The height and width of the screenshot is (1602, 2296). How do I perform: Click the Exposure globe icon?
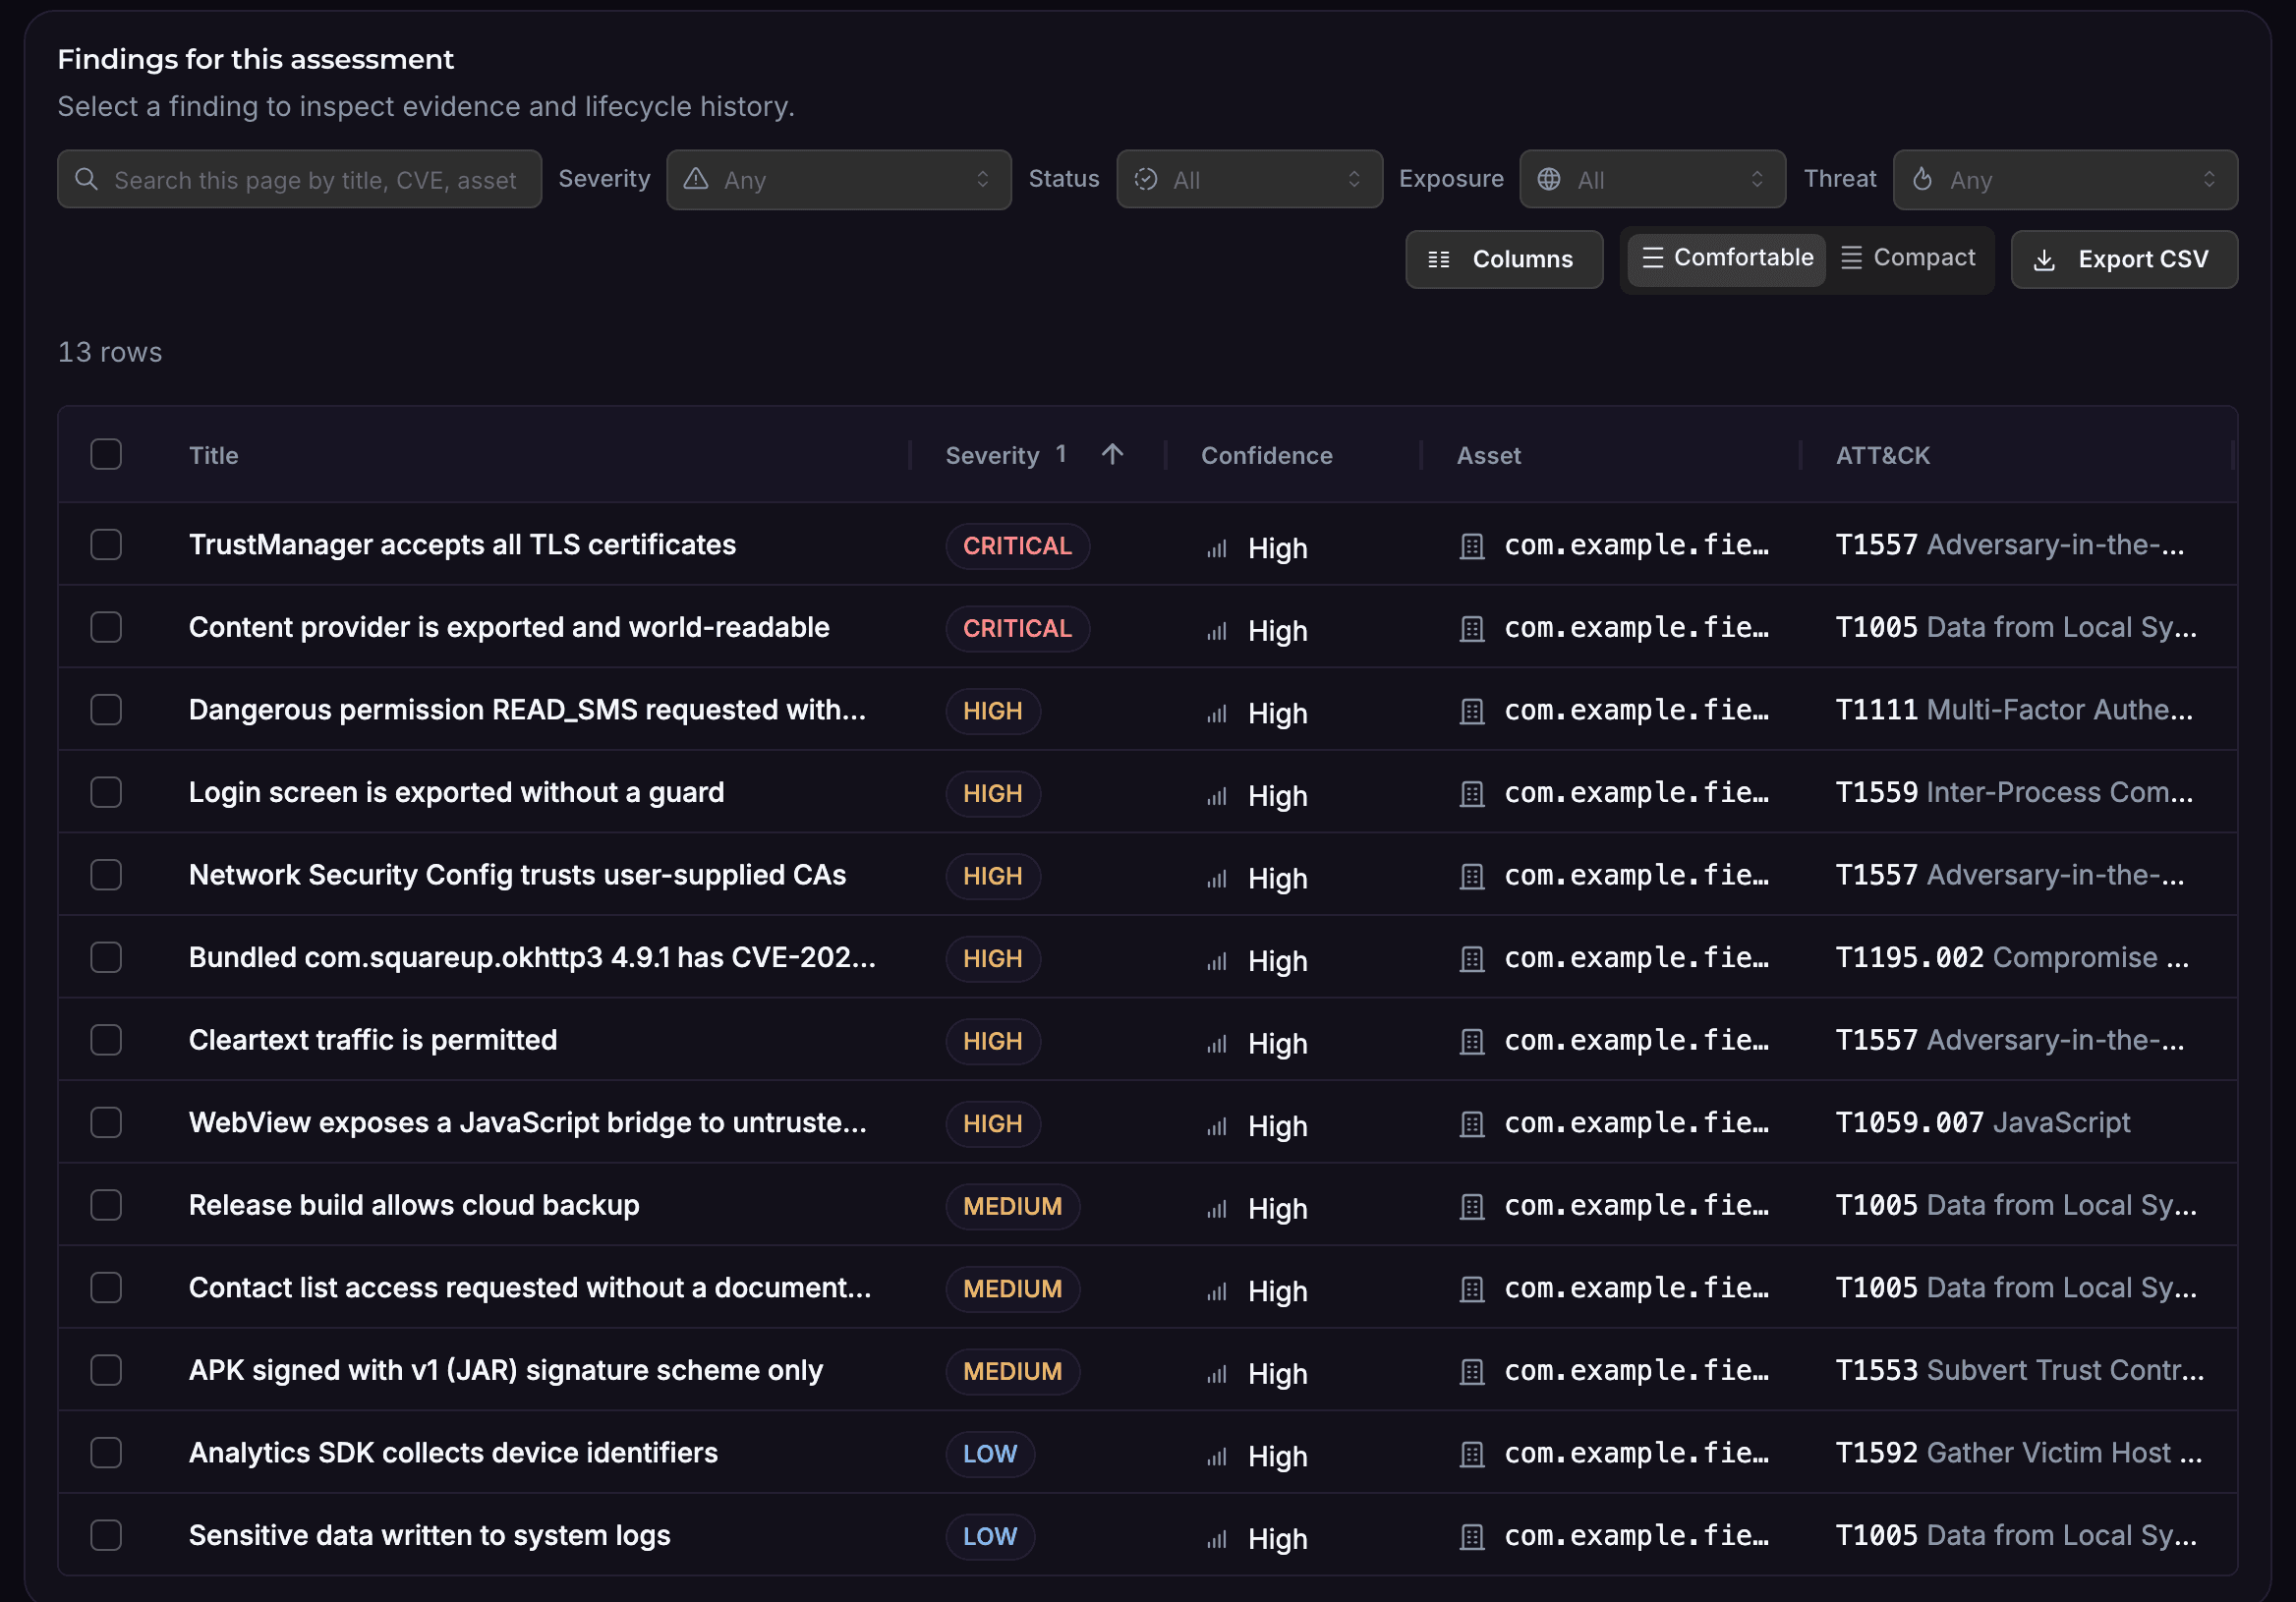(x=1549, y=179)
